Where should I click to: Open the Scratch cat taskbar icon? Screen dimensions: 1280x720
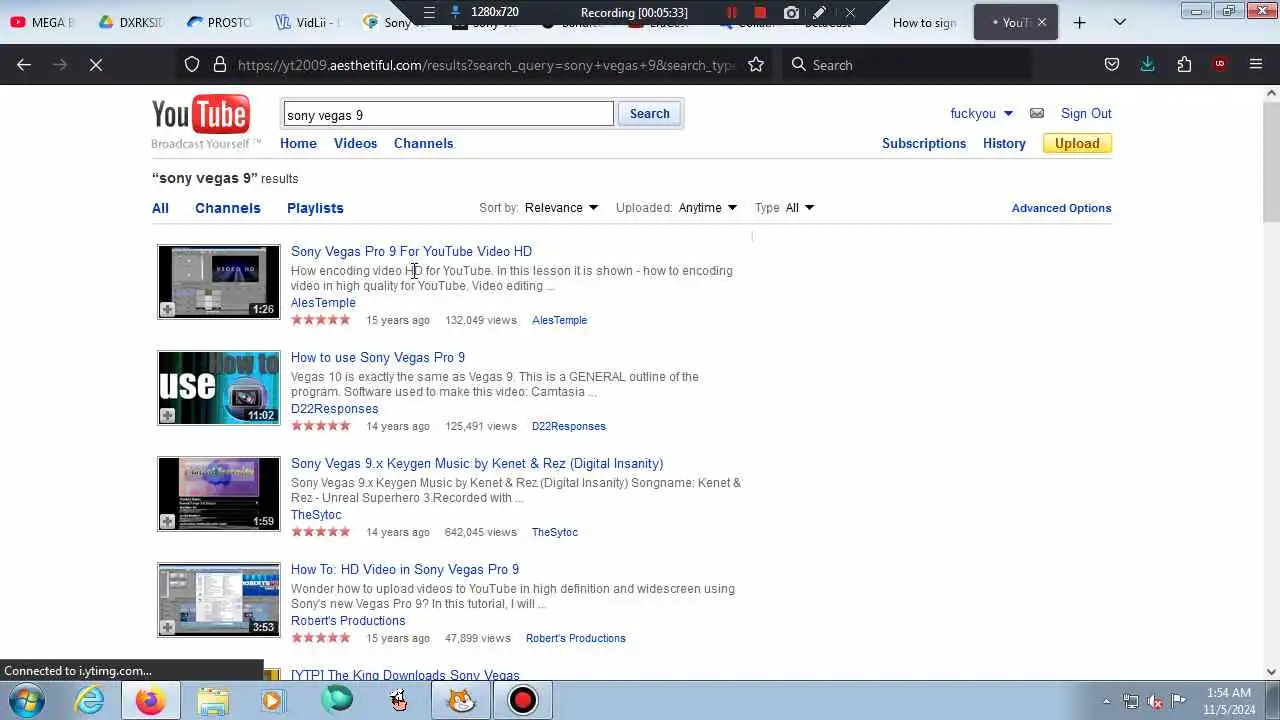(x=460, y=700)
